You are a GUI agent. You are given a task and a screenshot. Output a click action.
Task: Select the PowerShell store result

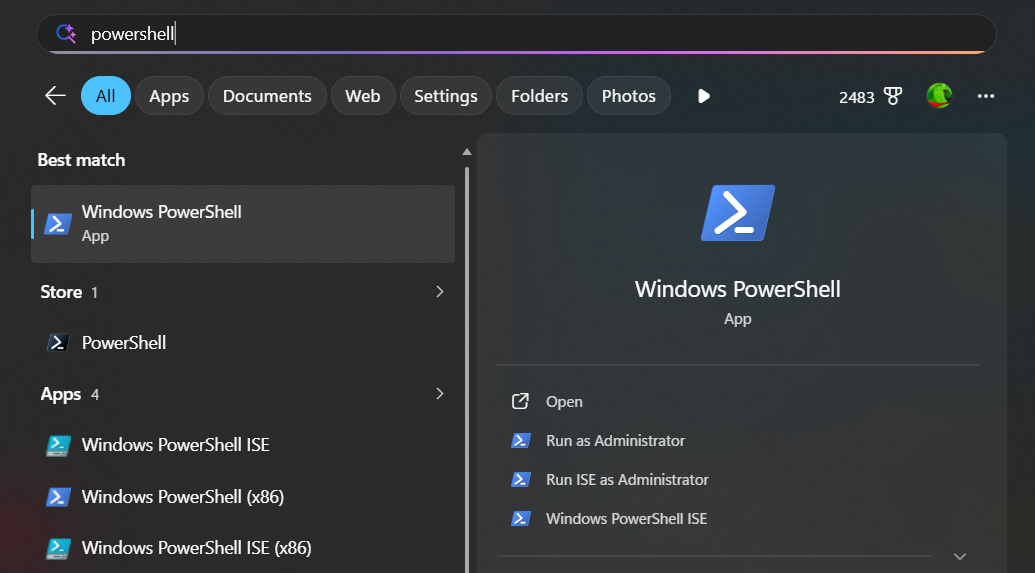pyautogui.click(x=243, y=343)
